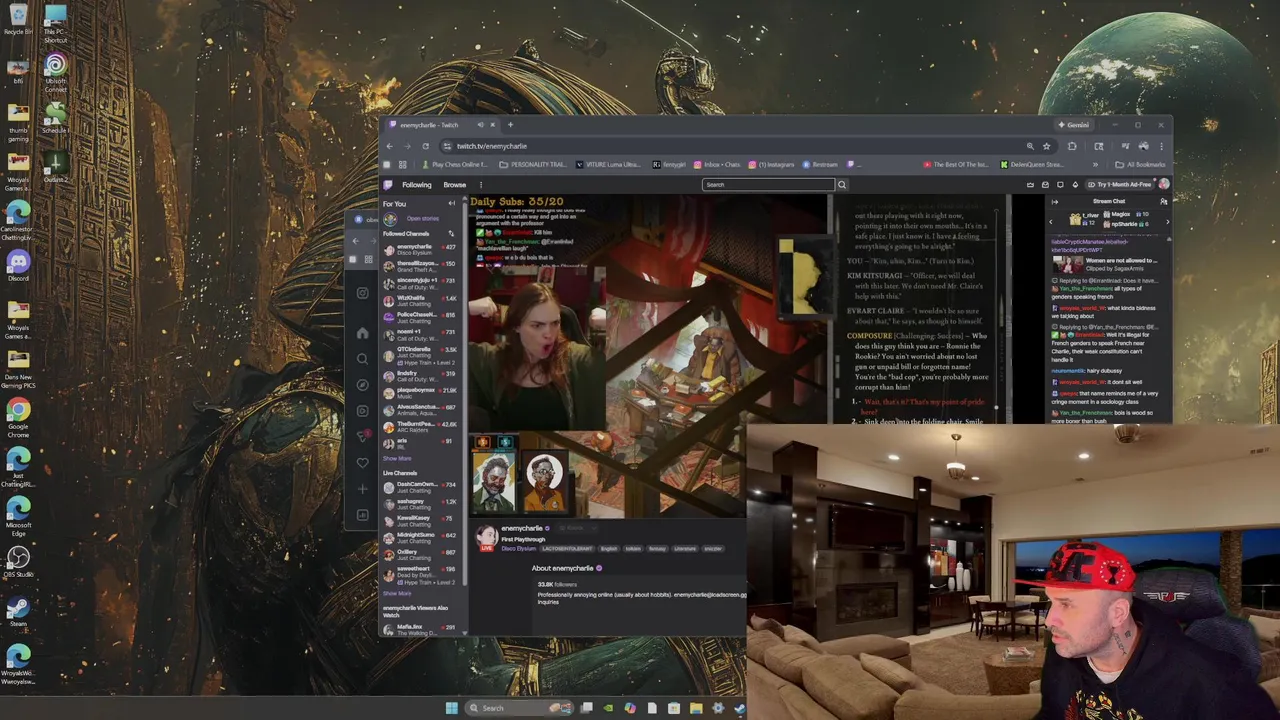Screen dimensions: 1280x720
Task: Open the TheBurntPeanut followed channel
Action: click(x=420, y=428)
